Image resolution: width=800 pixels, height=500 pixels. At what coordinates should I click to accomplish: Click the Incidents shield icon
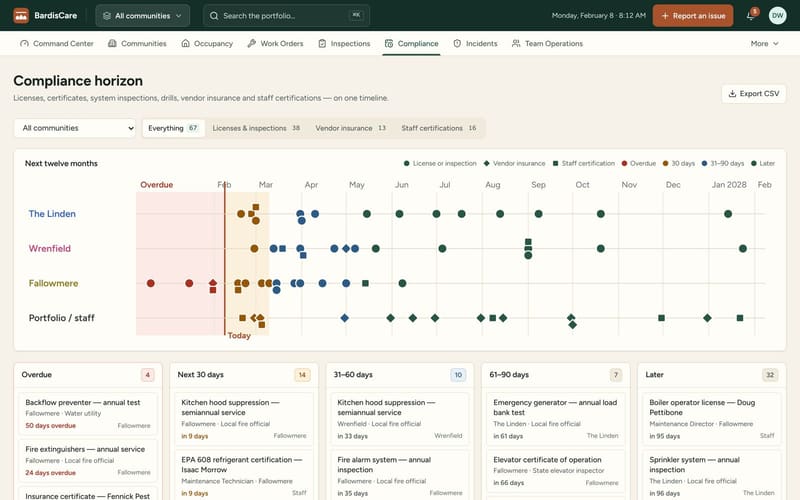[457, 44]
